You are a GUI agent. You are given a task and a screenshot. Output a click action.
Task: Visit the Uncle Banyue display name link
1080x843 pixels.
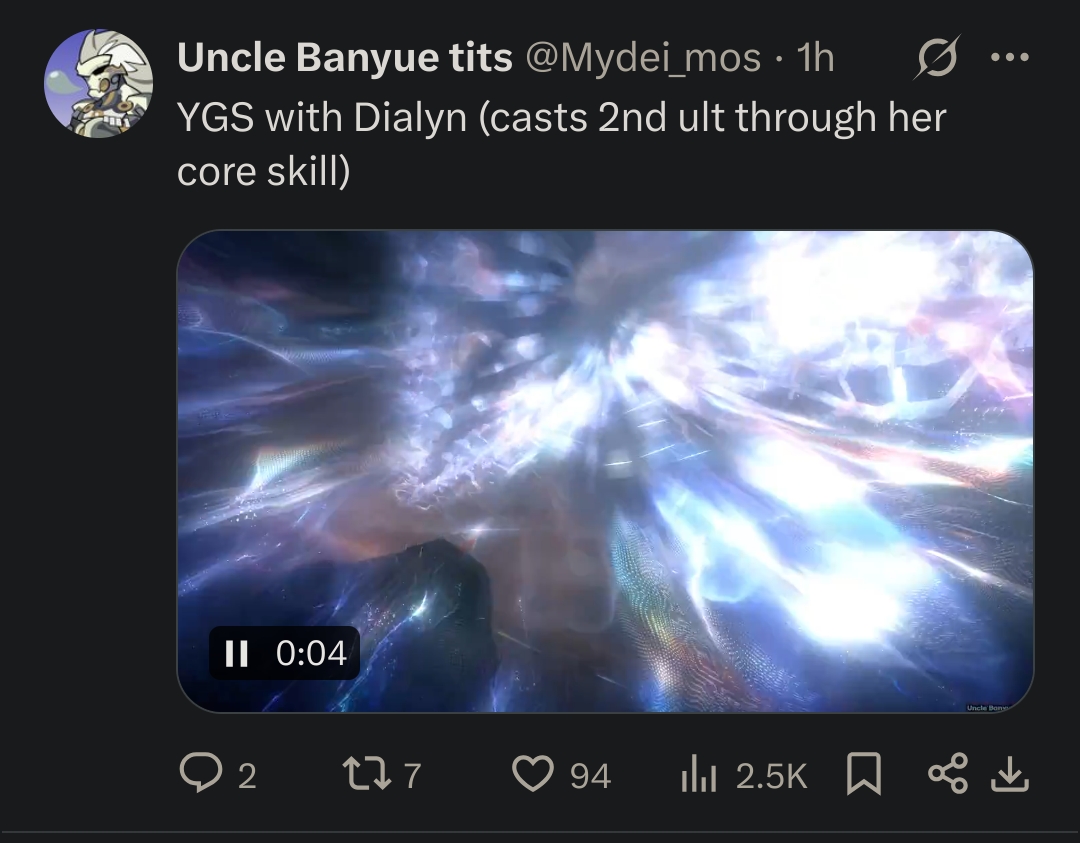coord(344,57)
